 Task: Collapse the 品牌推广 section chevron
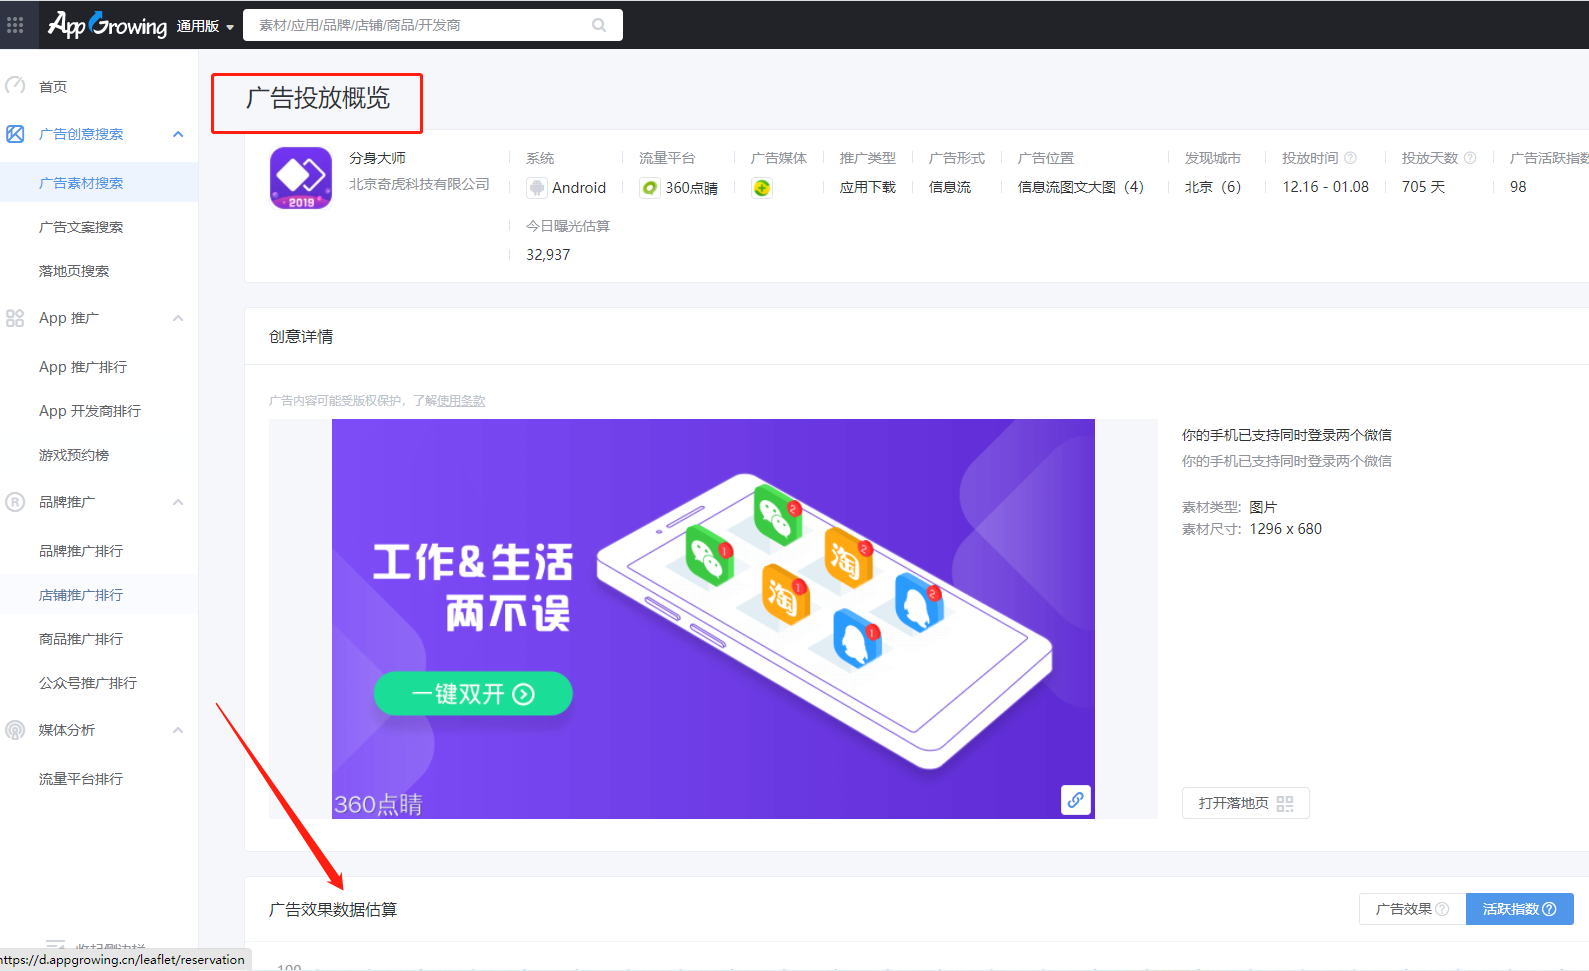(x=178, y=502)
